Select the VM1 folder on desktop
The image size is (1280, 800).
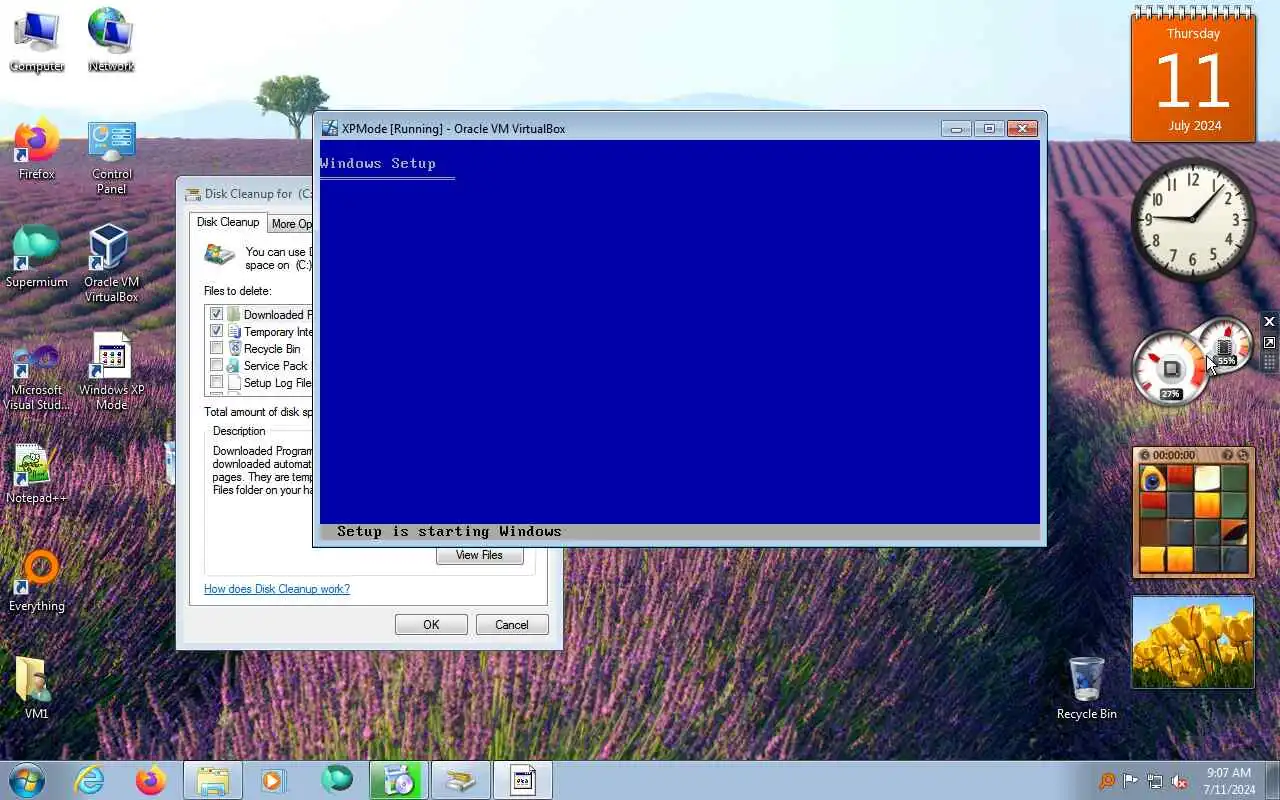[37, 688]
